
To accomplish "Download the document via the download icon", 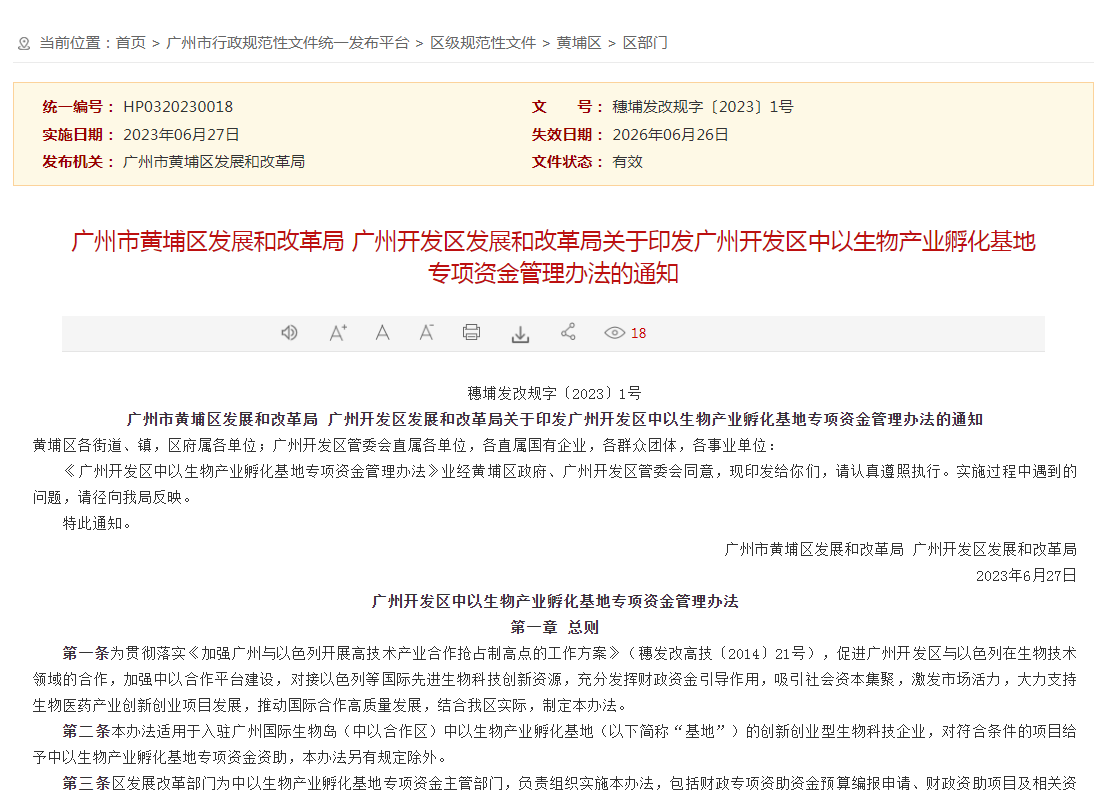I will pyautogui.click(x=520, y=334).
